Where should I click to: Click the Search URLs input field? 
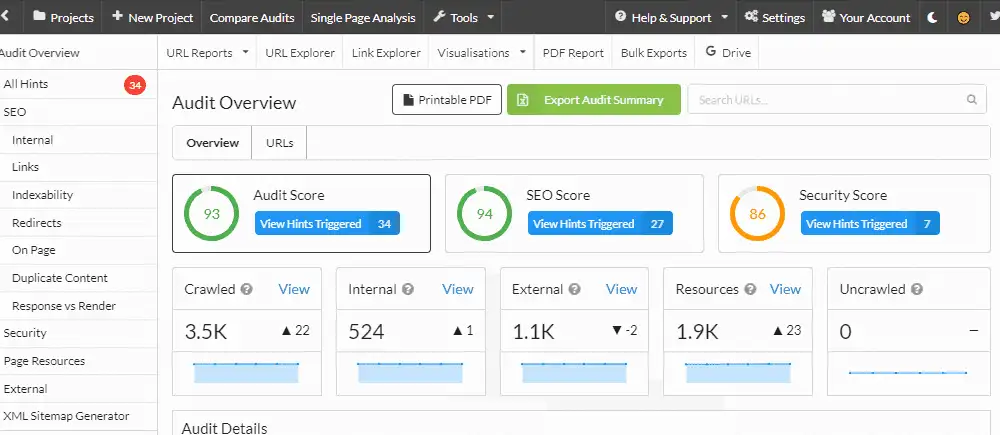click(x=825, y=100)
